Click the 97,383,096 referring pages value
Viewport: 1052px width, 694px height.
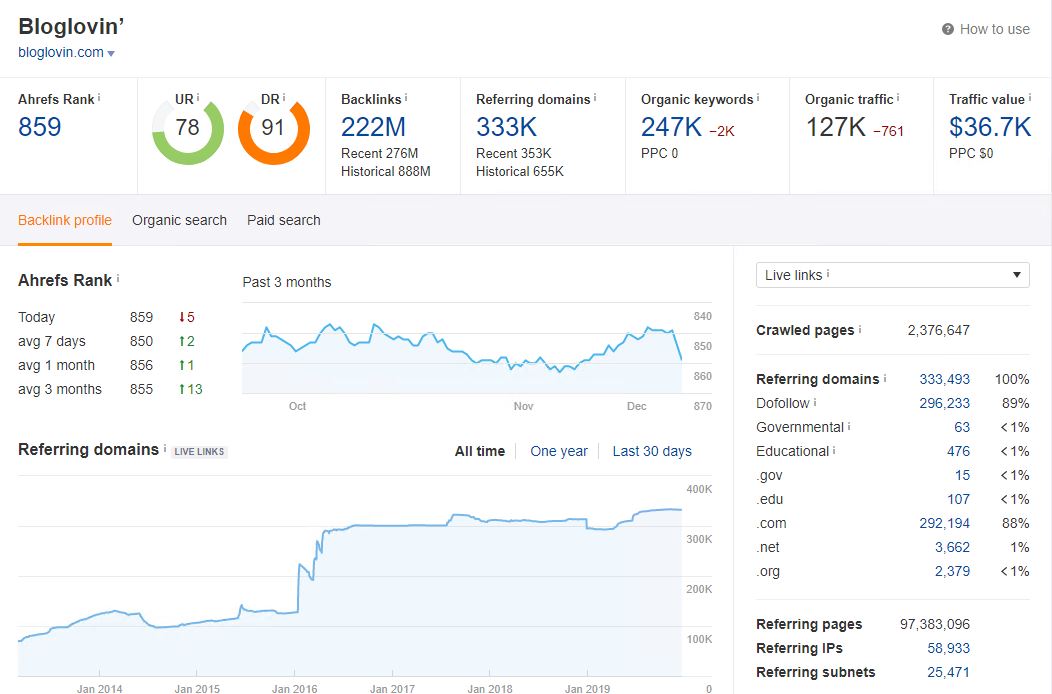click(935, 624)
